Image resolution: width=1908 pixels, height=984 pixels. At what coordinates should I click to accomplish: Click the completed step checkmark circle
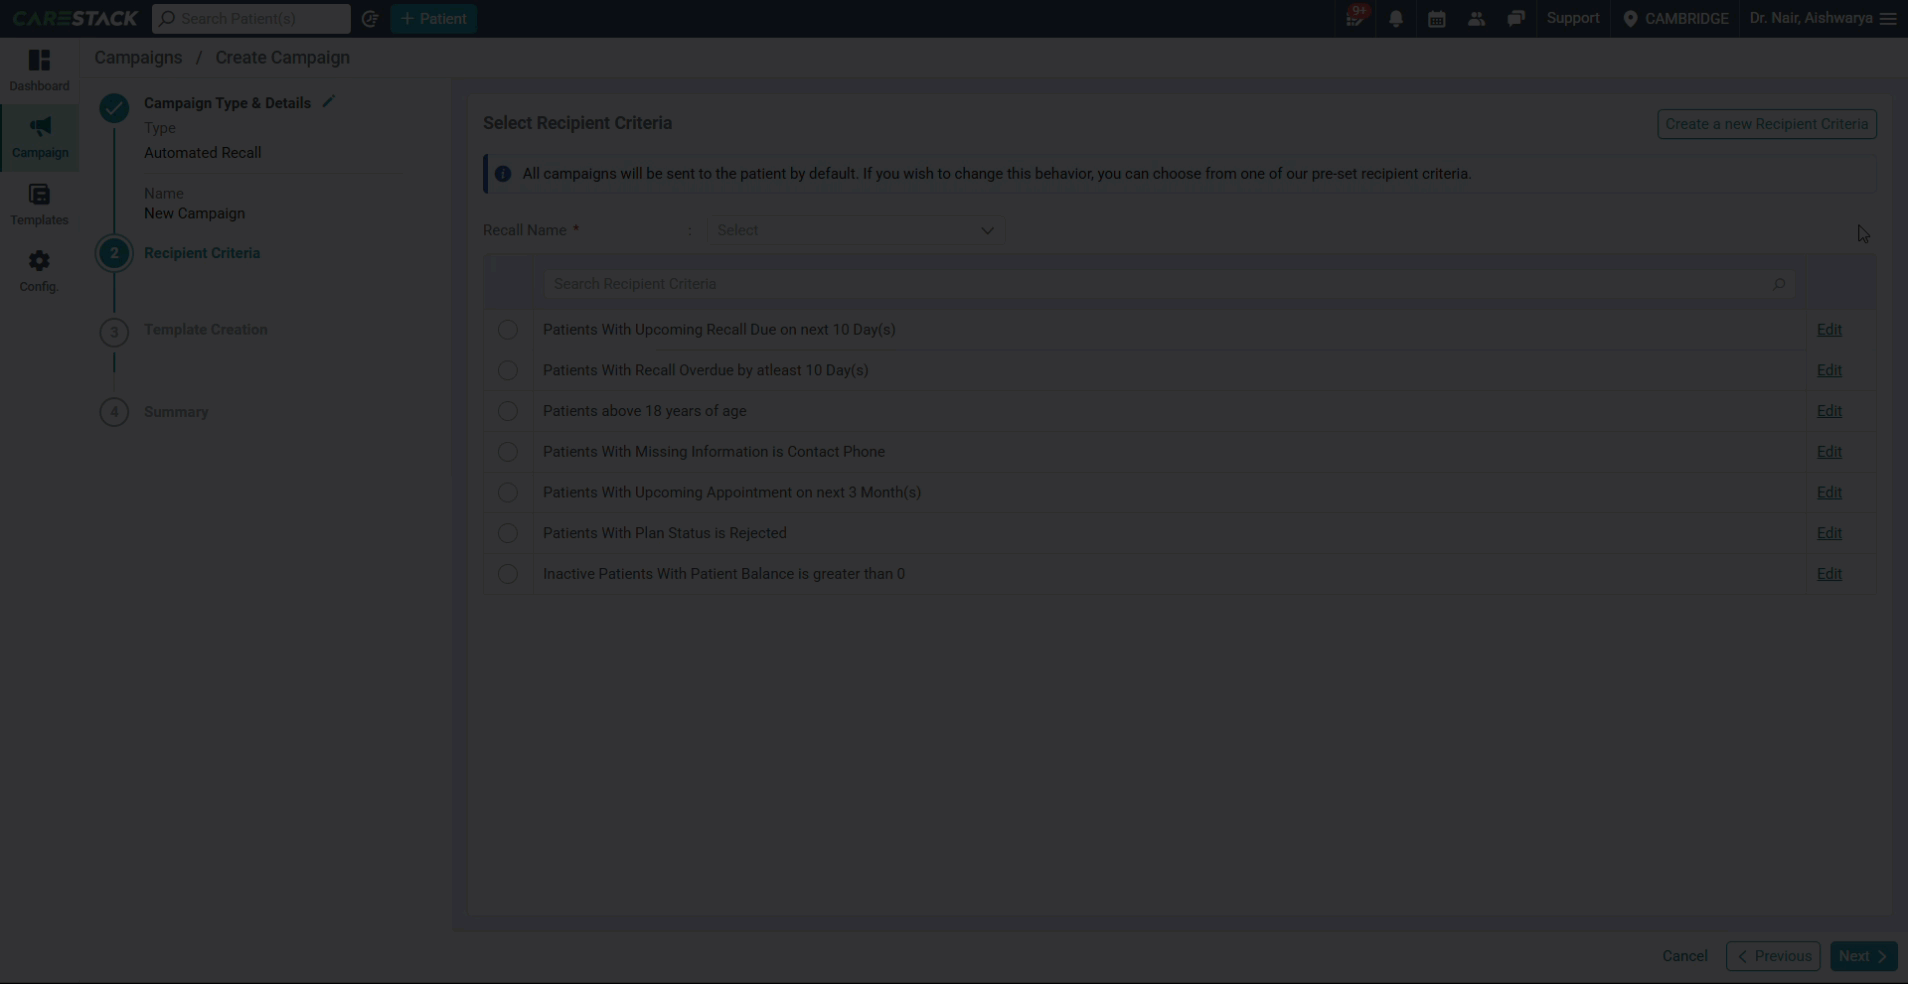[114, 108]
